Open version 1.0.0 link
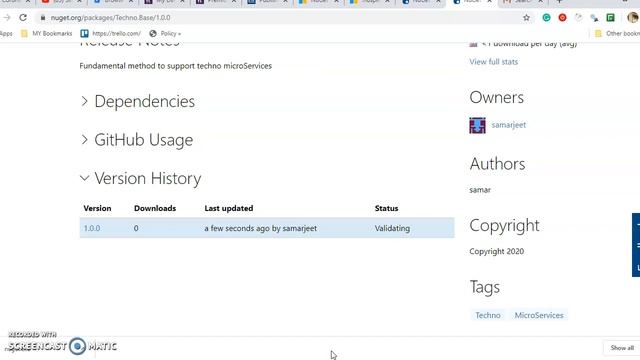 point(92,228)
